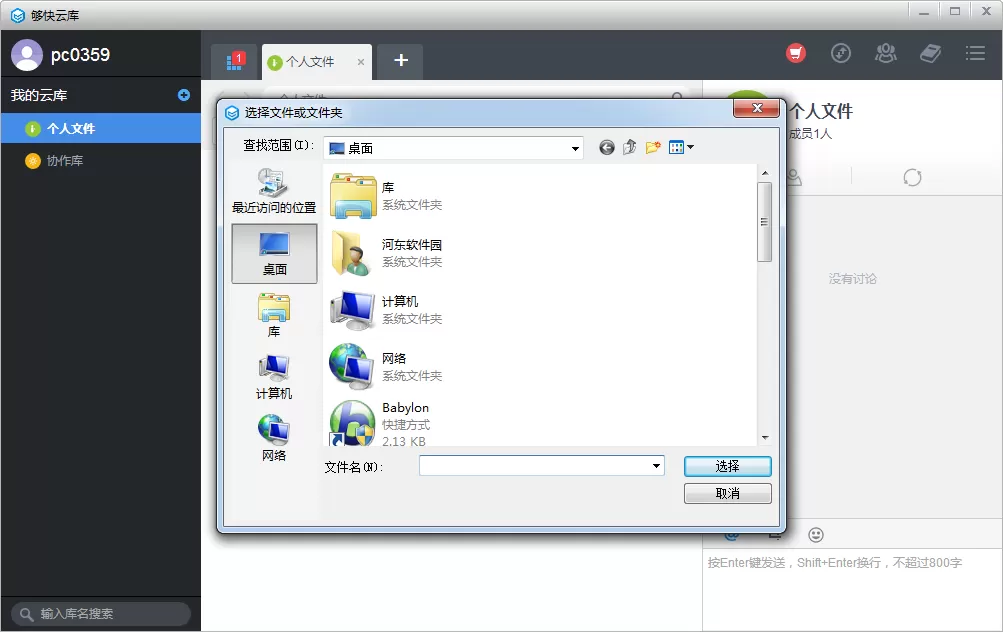
Task: Expand the 文件名 combo box dropdown arrow
Action: click(656, 466)
